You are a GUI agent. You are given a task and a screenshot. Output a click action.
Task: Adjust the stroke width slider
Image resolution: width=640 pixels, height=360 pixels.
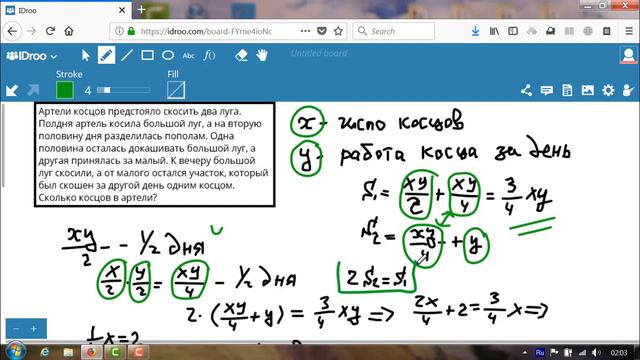123,90
